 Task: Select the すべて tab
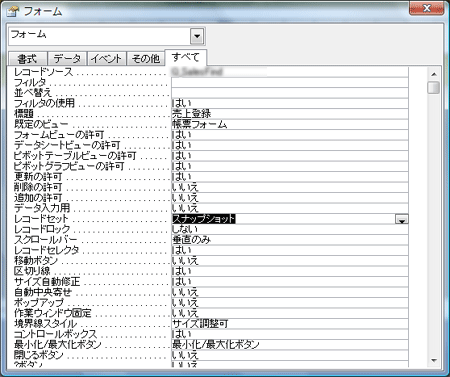point(186,58)
